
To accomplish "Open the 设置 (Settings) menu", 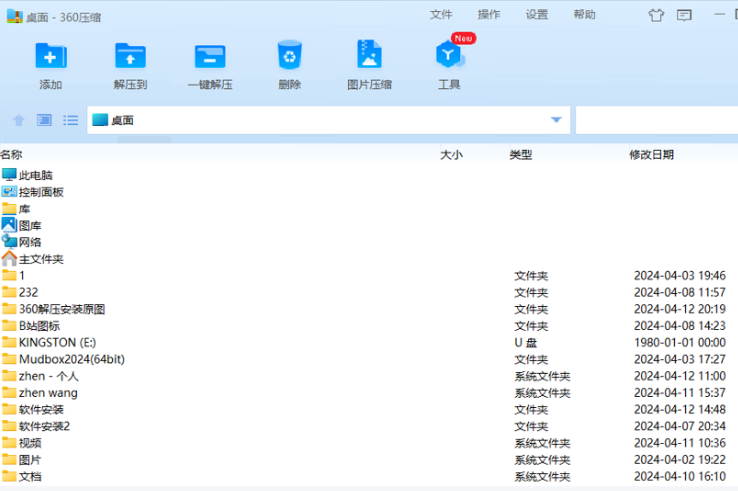I will click(x=537, y=15).
